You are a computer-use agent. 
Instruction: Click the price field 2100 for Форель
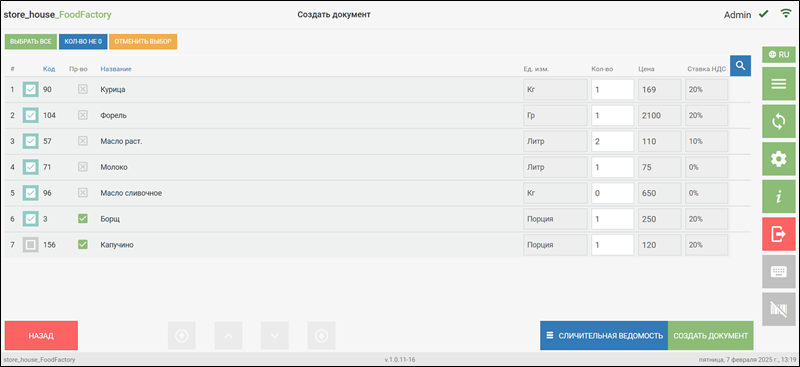pos(660,115)
